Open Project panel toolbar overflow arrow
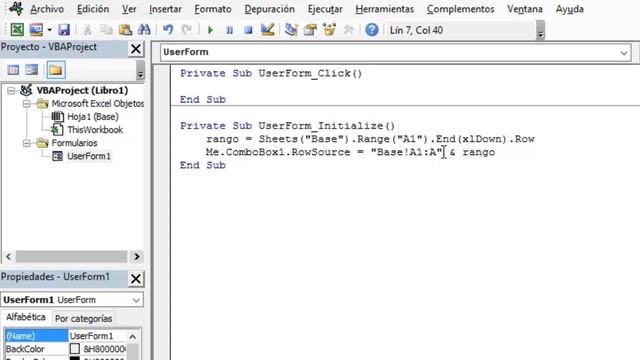Viewport: 640px width, 360px height. (x=140, y=70)
